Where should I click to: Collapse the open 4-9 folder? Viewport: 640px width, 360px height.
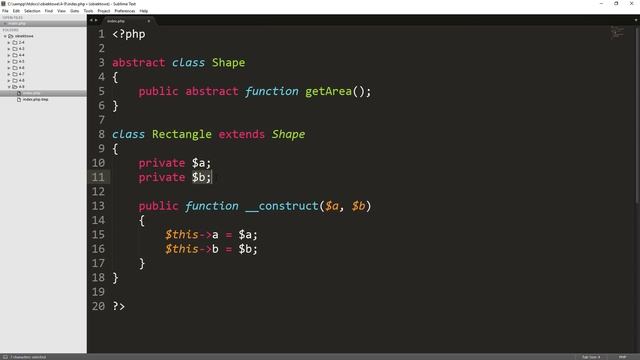click(9, 87)
